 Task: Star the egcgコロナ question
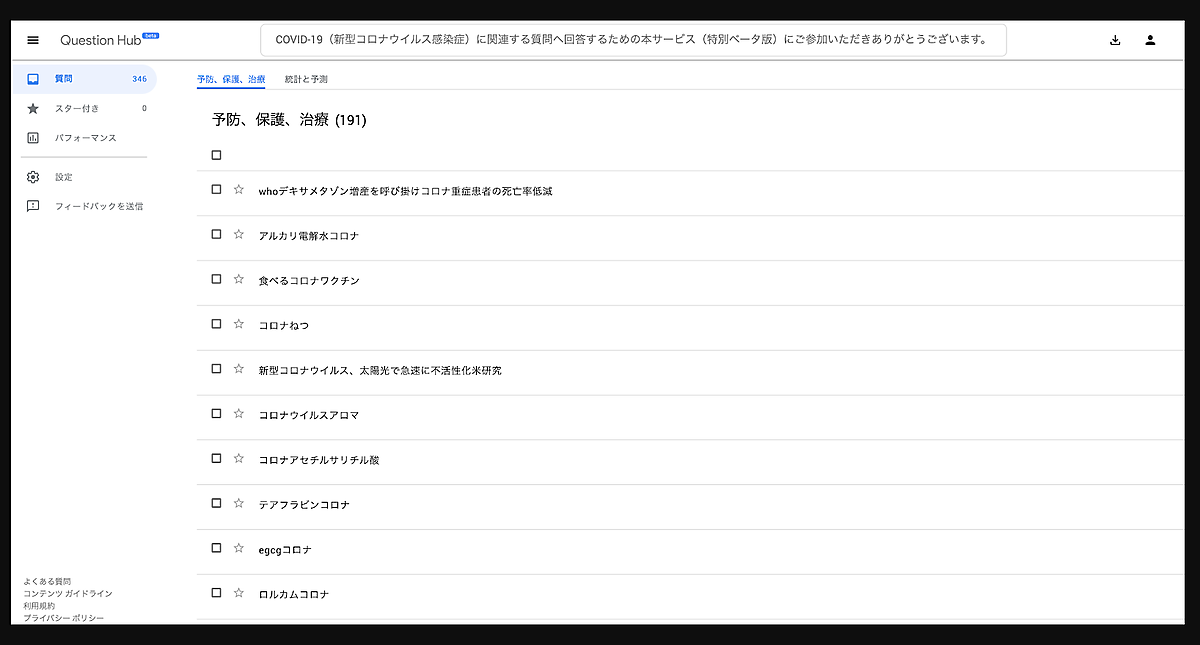click(238, 548)
